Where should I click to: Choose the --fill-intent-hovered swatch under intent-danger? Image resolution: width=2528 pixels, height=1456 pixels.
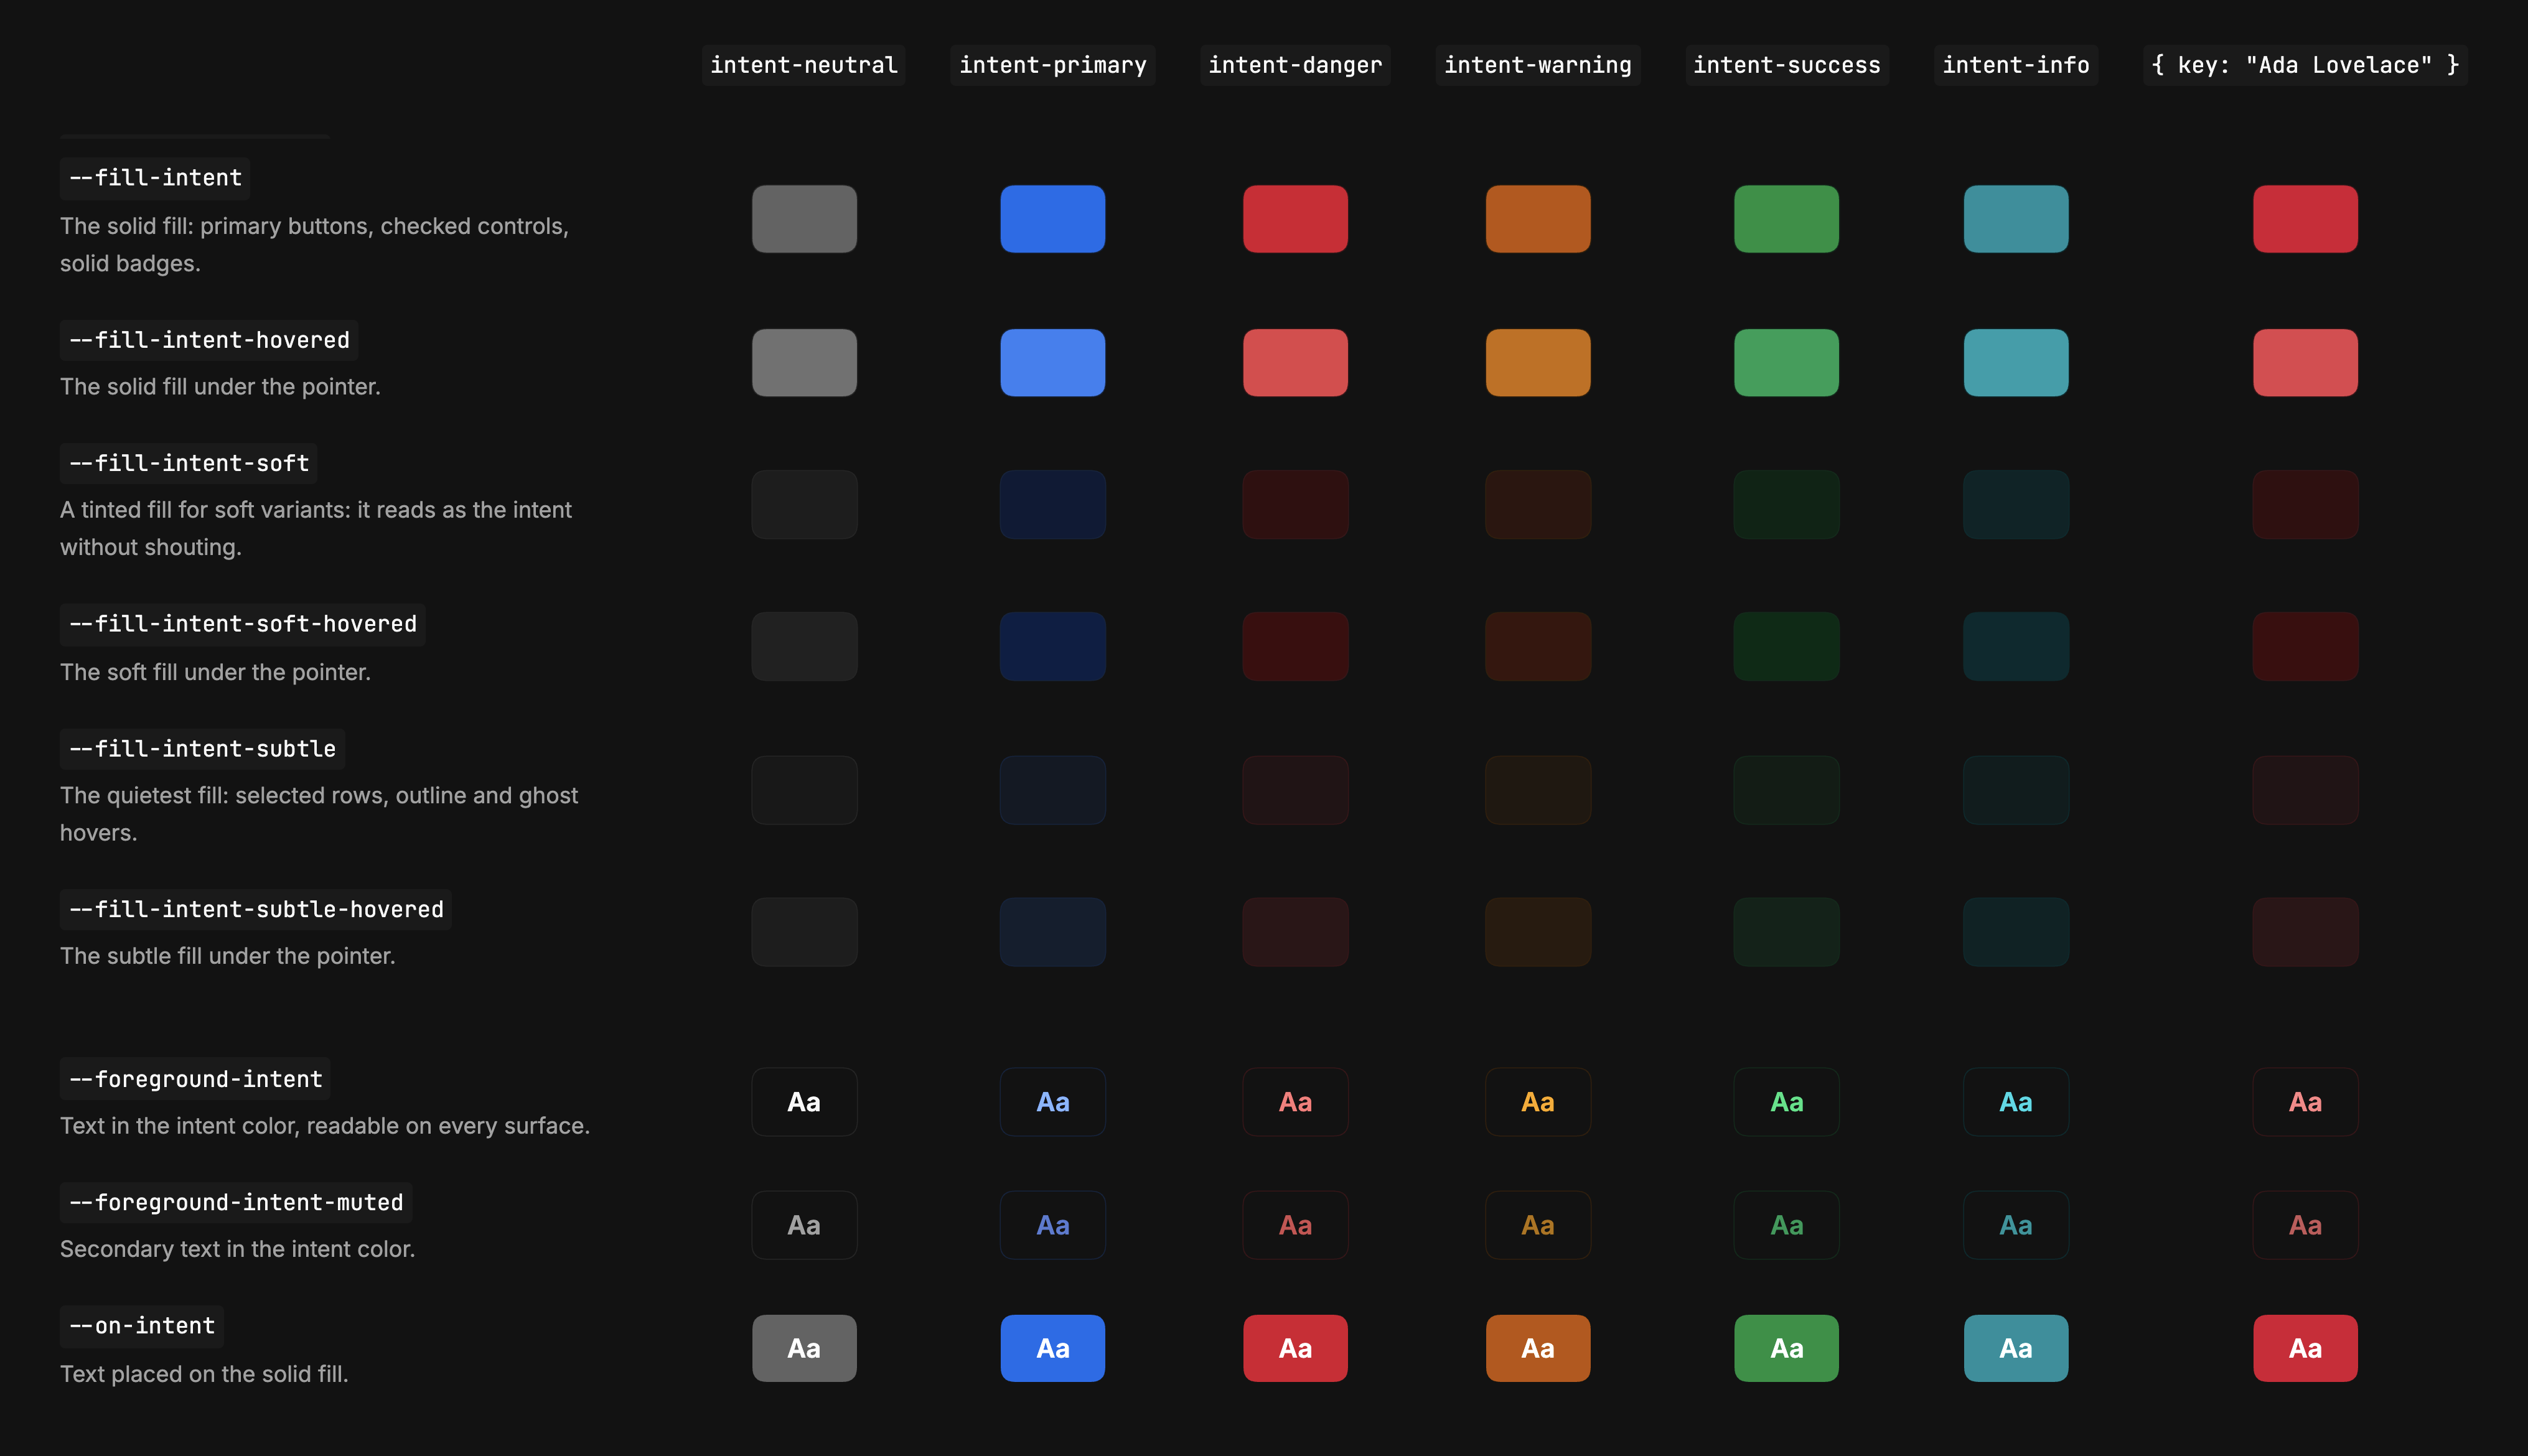(1295, 363)
